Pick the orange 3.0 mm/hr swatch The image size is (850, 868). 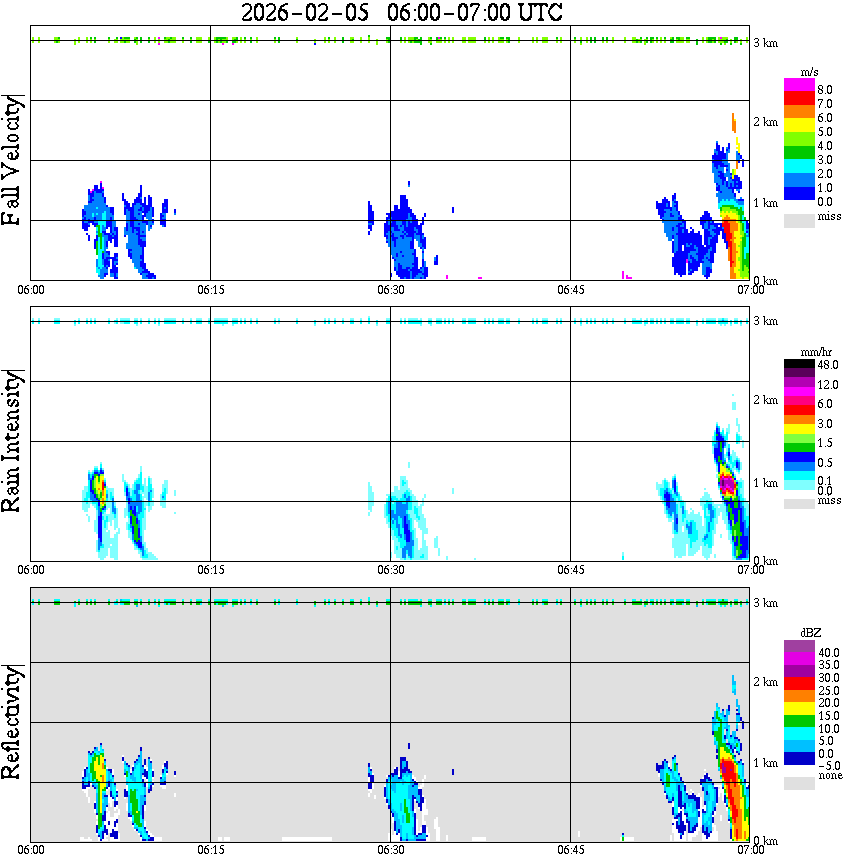799,419
